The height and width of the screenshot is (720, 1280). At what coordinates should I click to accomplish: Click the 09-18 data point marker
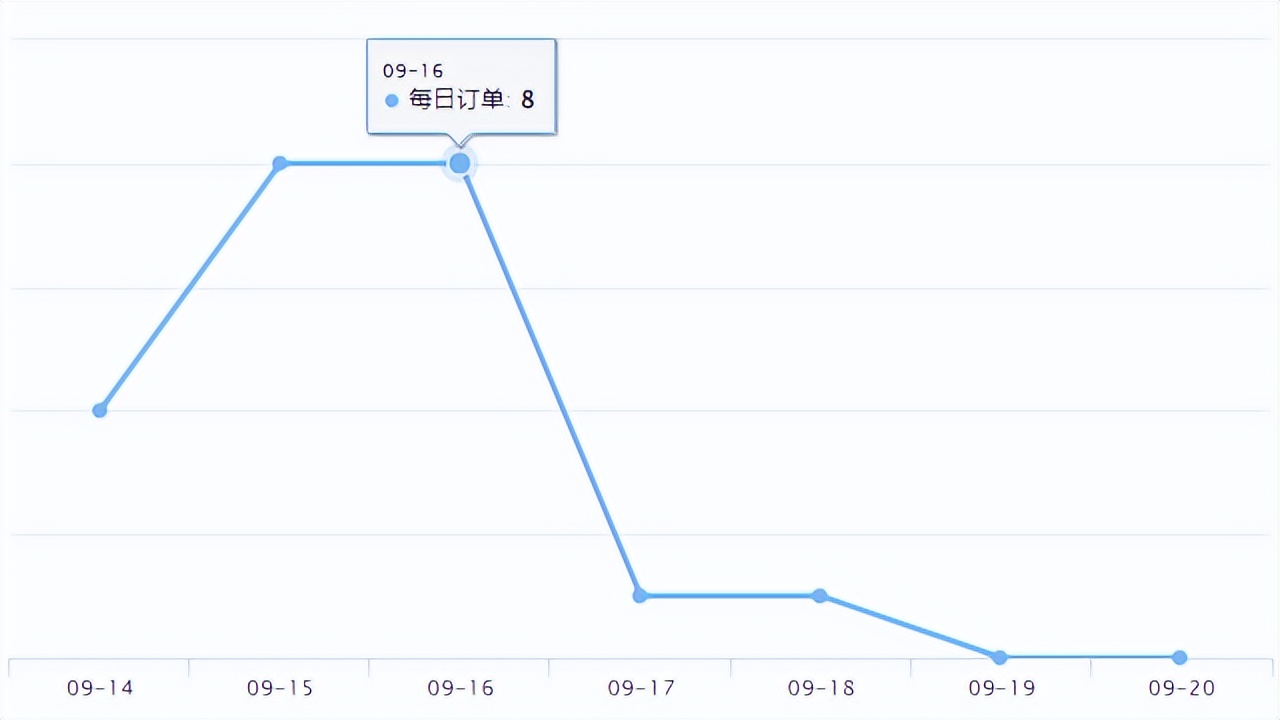[820, 596]
